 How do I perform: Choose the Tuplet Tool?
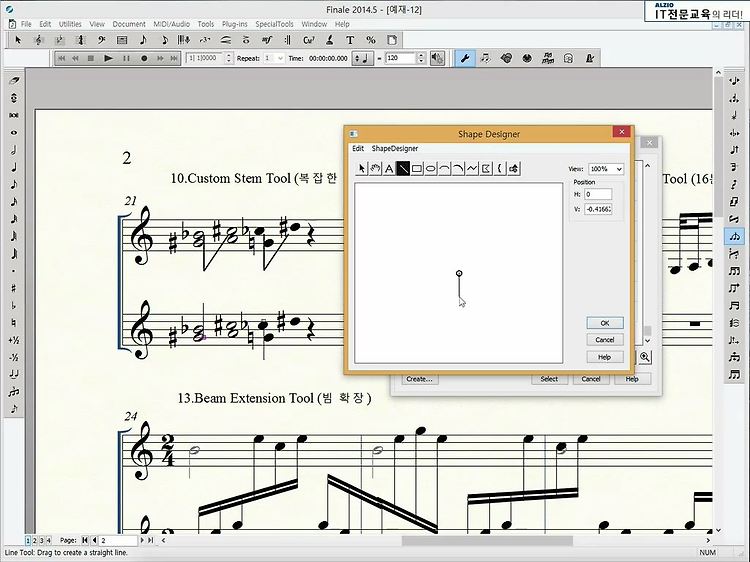click(205, 40)
